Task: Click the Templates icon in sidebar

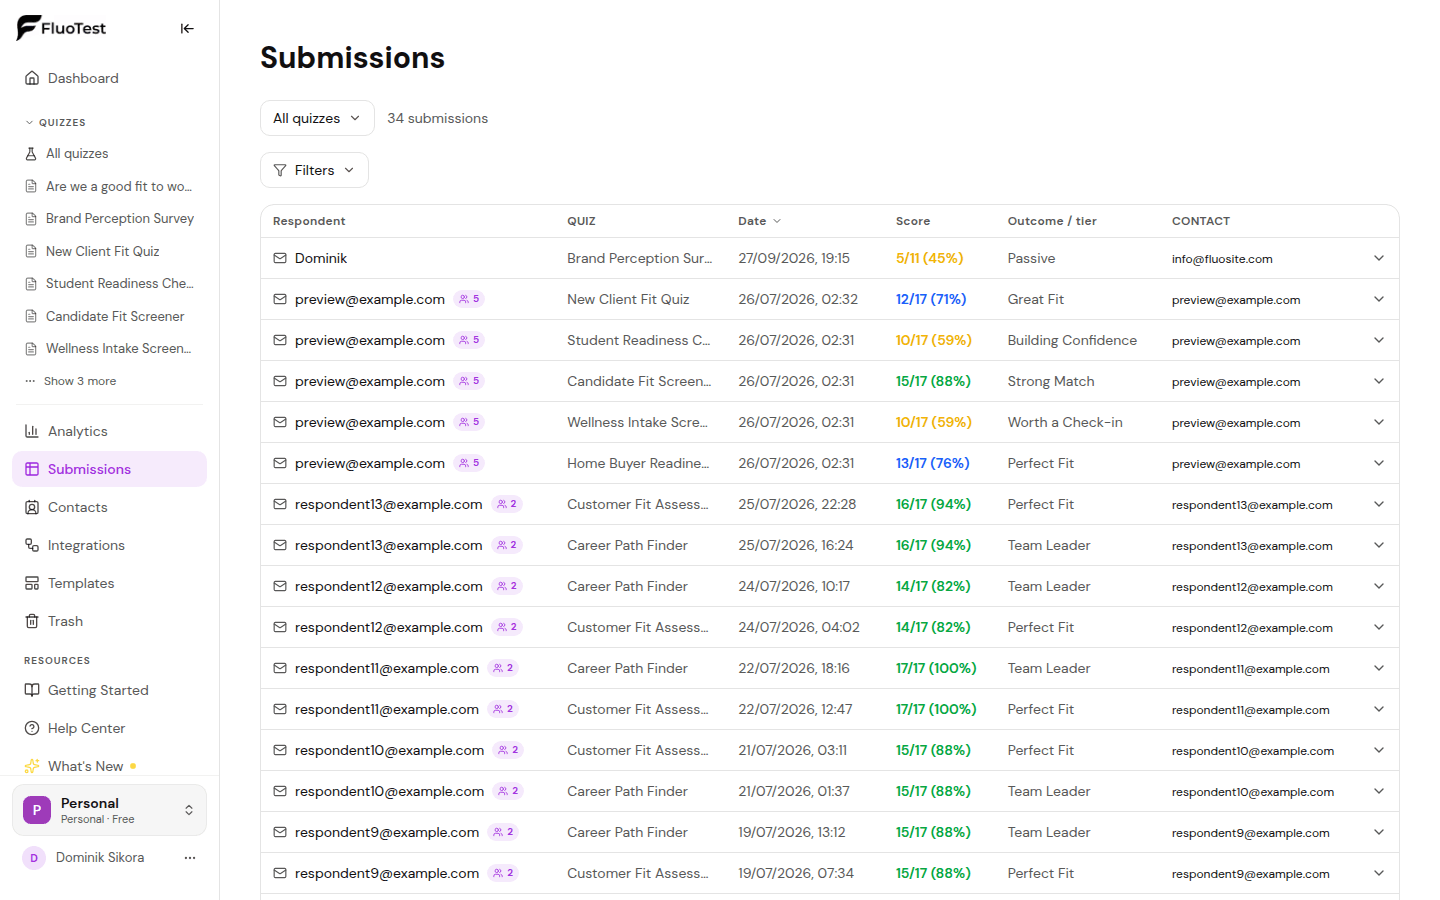Action: pos(32,583)
